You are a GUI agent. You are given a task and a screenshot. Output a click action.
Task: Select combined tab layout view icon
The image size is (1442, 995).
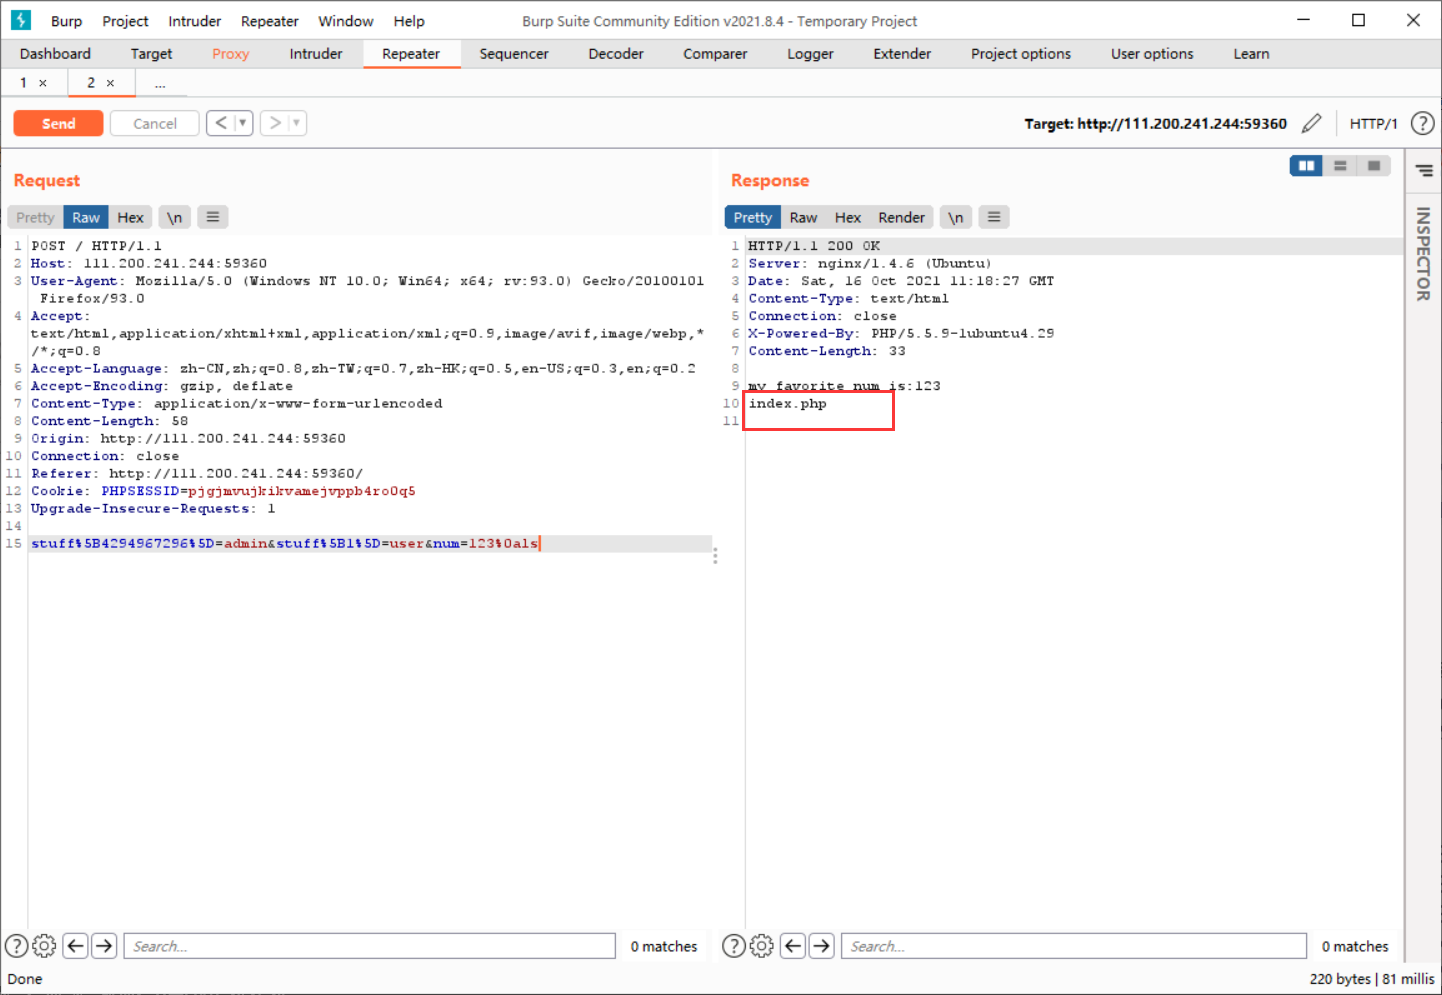[1374, 166]
